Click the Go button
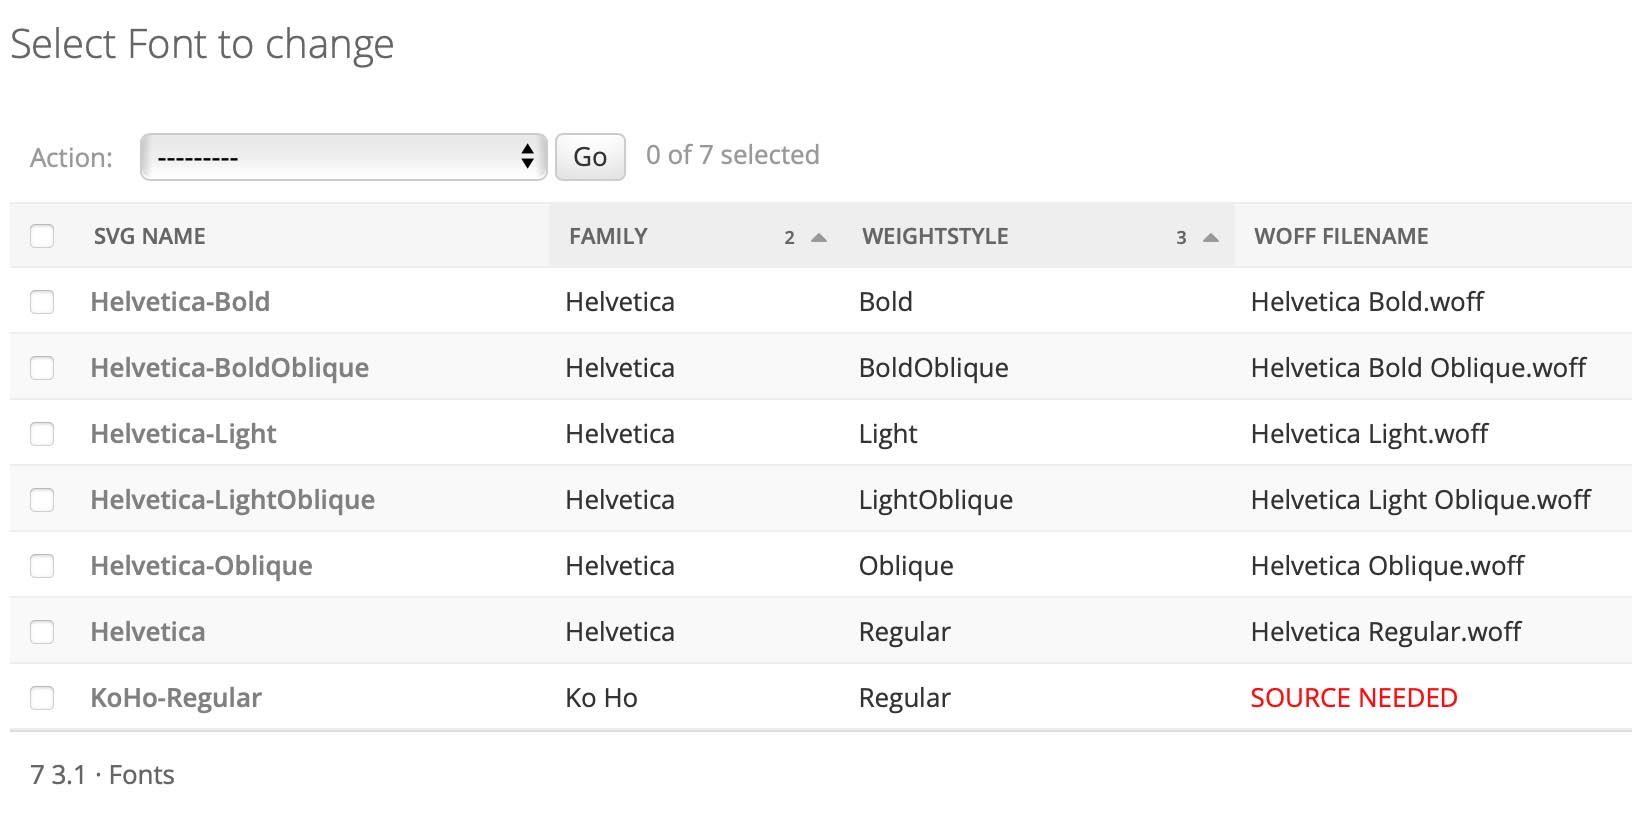Image resolution: width=1632 pixels, height=814 pixels. pyautogui.click(x=590, y=157)
